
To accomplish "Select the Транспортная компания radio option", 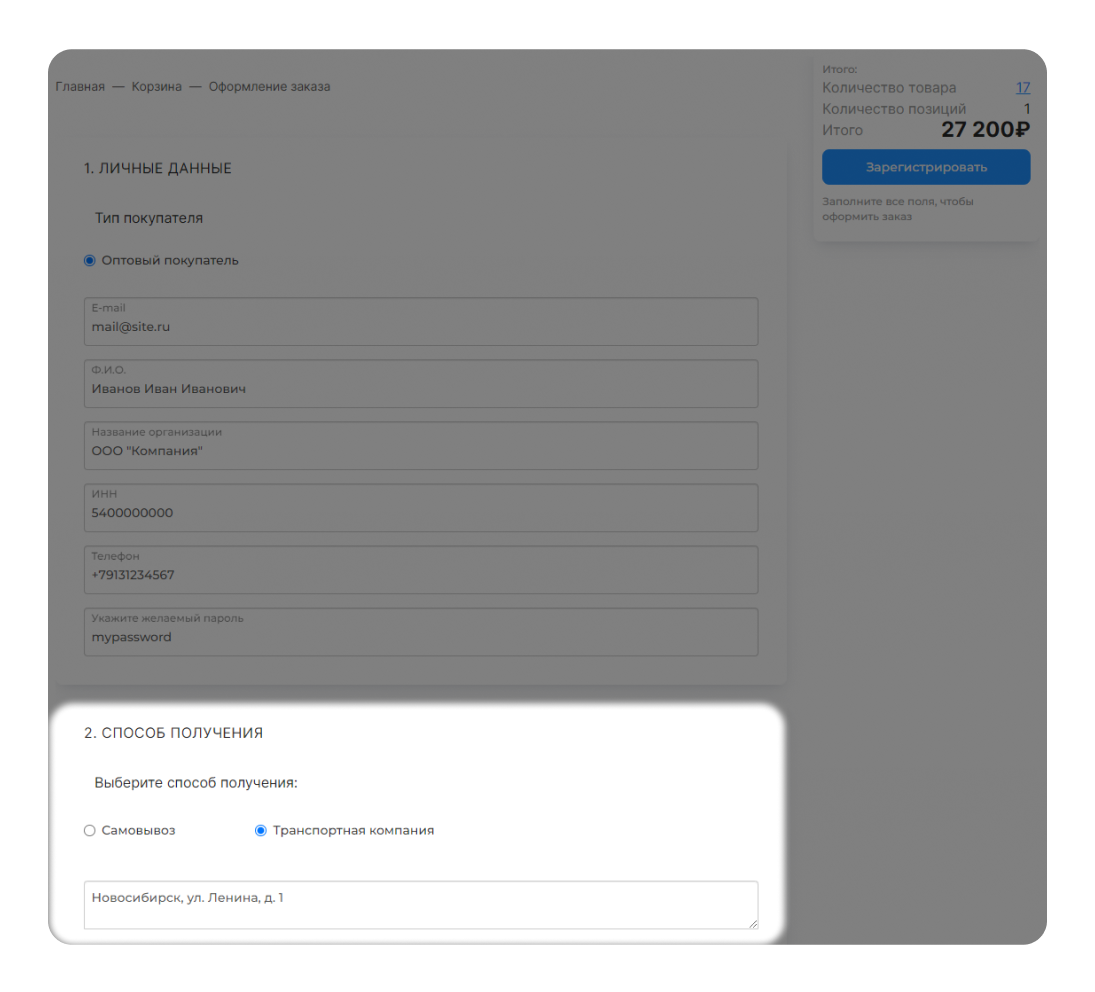I will [261, 830].
